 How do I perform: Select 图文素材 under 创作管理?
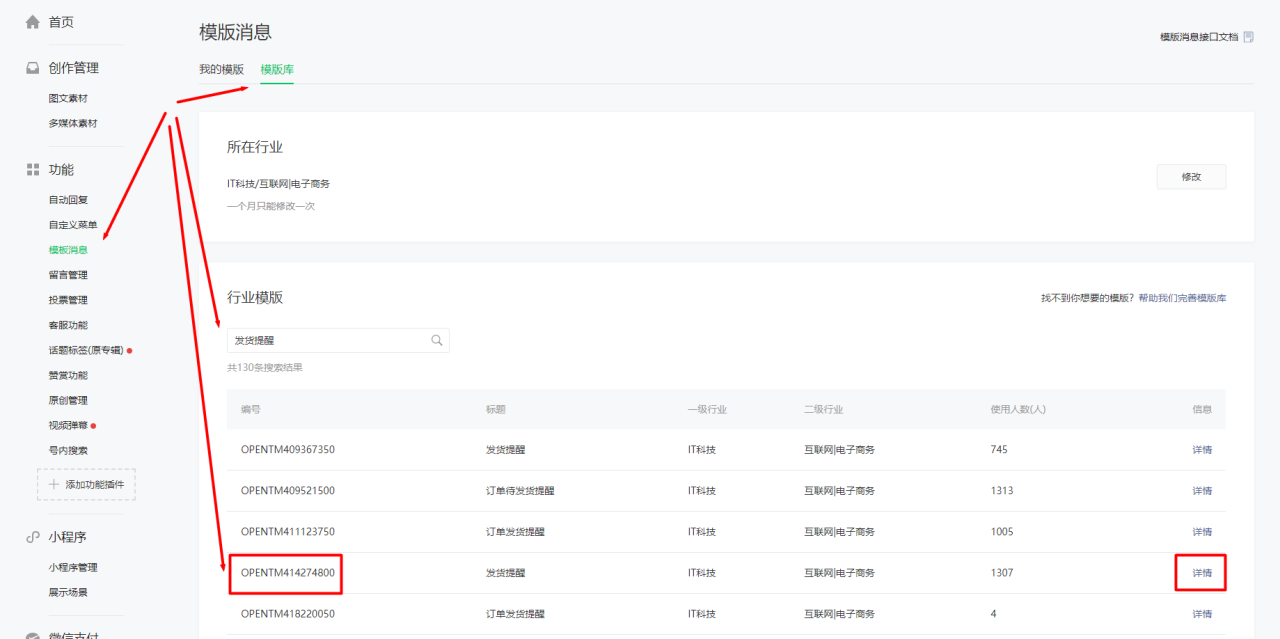pos(68,99)
